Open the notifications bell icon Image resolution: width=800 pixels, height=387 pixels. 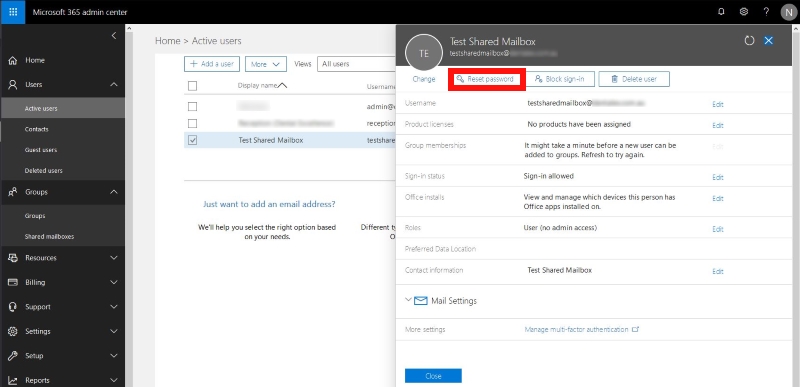tap(721, 12)
